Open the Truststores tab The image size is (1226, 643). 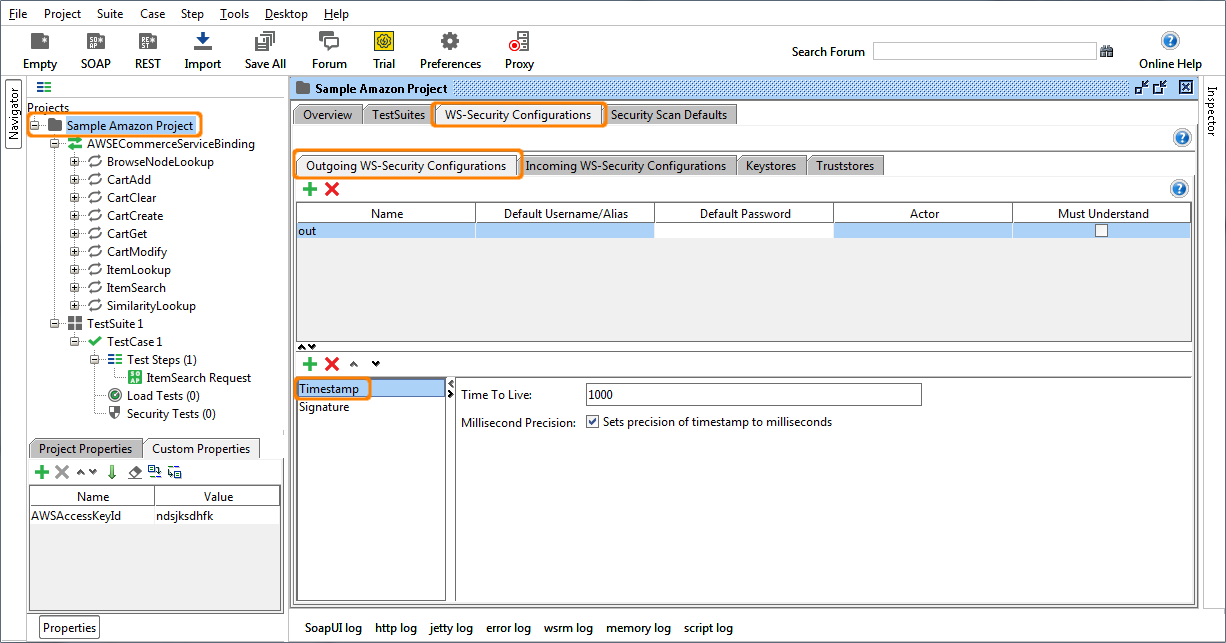click(x=845, y=166)
